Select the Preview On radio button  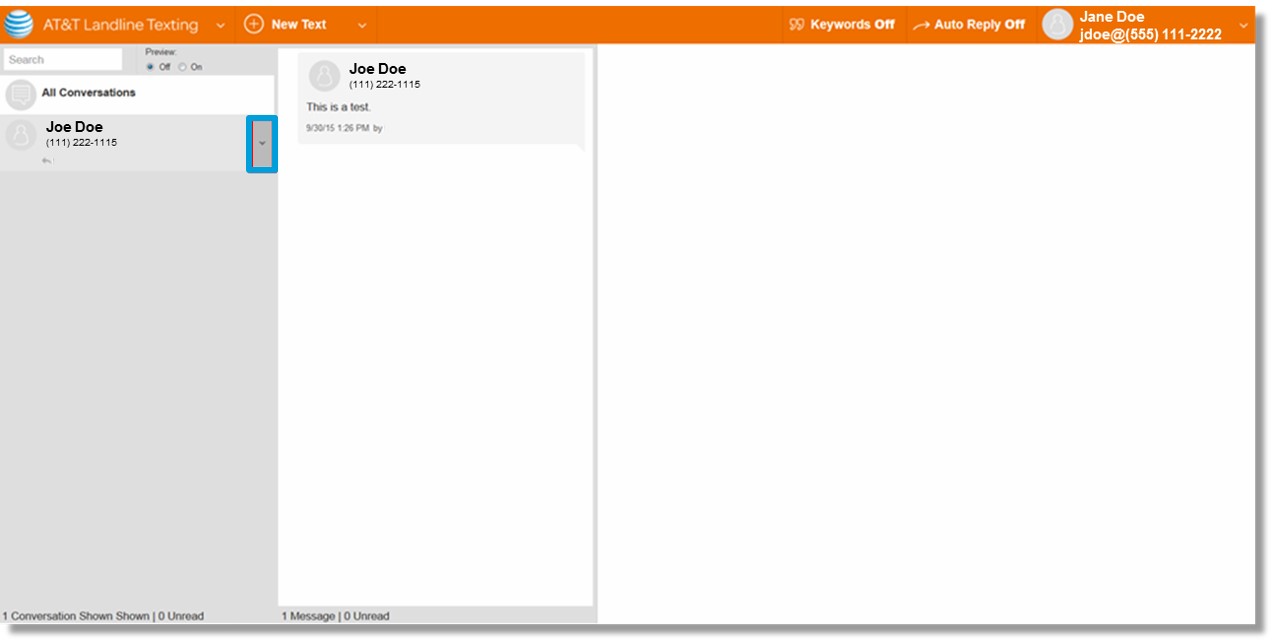pyautogui.click(x=182, y=67)
